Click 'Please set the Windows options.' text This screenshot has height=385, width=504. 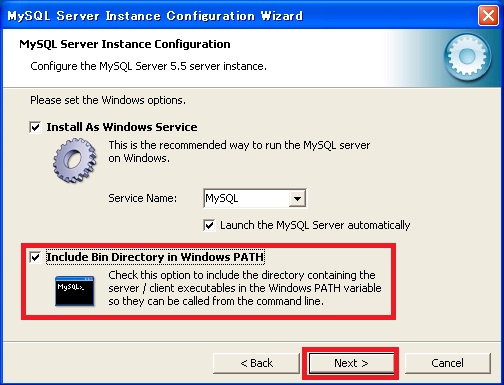108,100
